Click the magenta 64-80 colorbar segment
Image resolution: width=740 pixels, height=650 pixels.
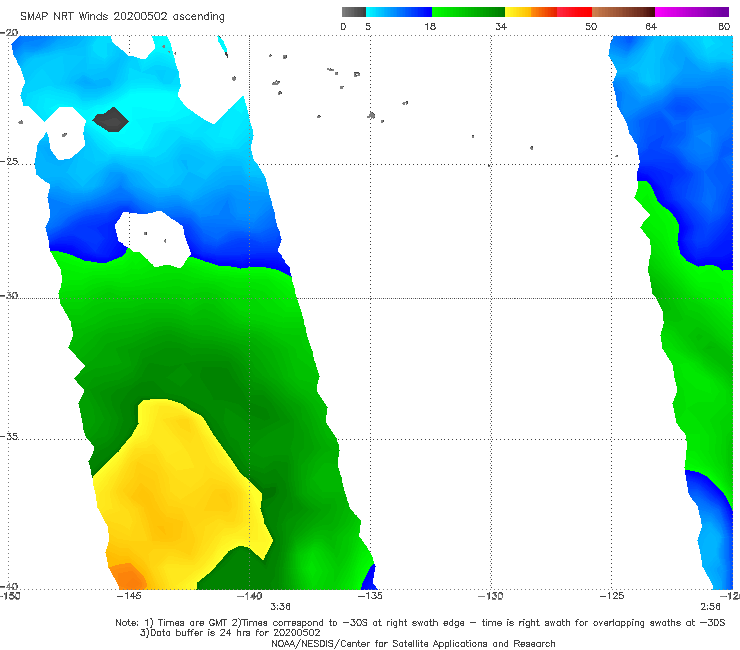pos(692,12)
